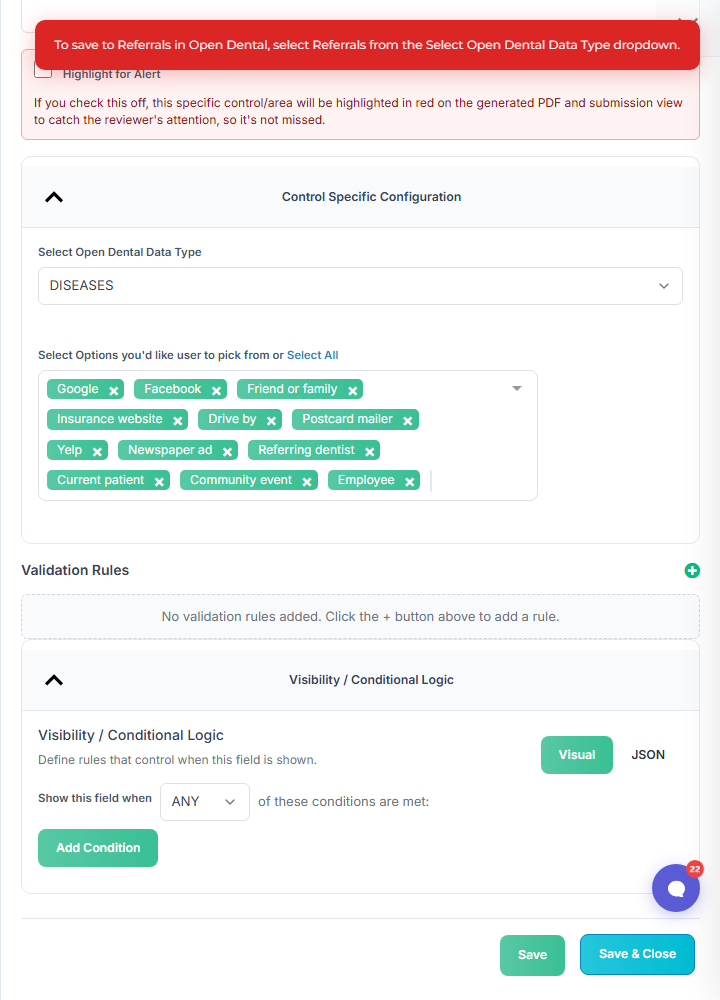Toggle the Highlight for Alert checkbox
Image resolution: width=720 pixels, height=1000 pixels.
click(43, 71)
